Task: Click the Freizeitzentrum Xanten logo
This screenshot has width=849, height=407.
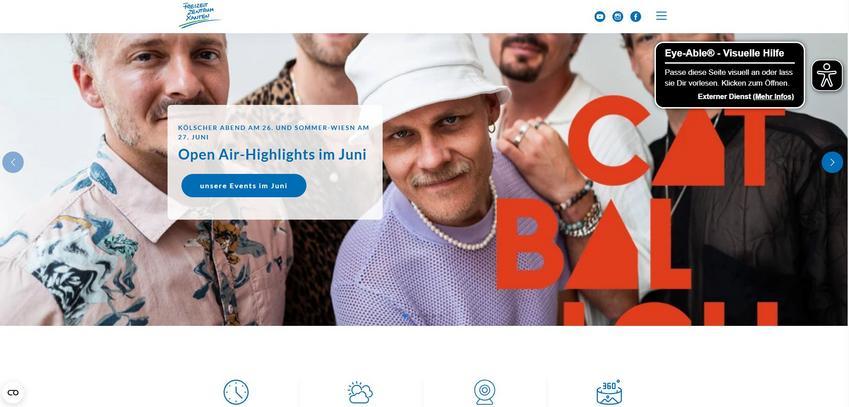Action: coord(199,15)
